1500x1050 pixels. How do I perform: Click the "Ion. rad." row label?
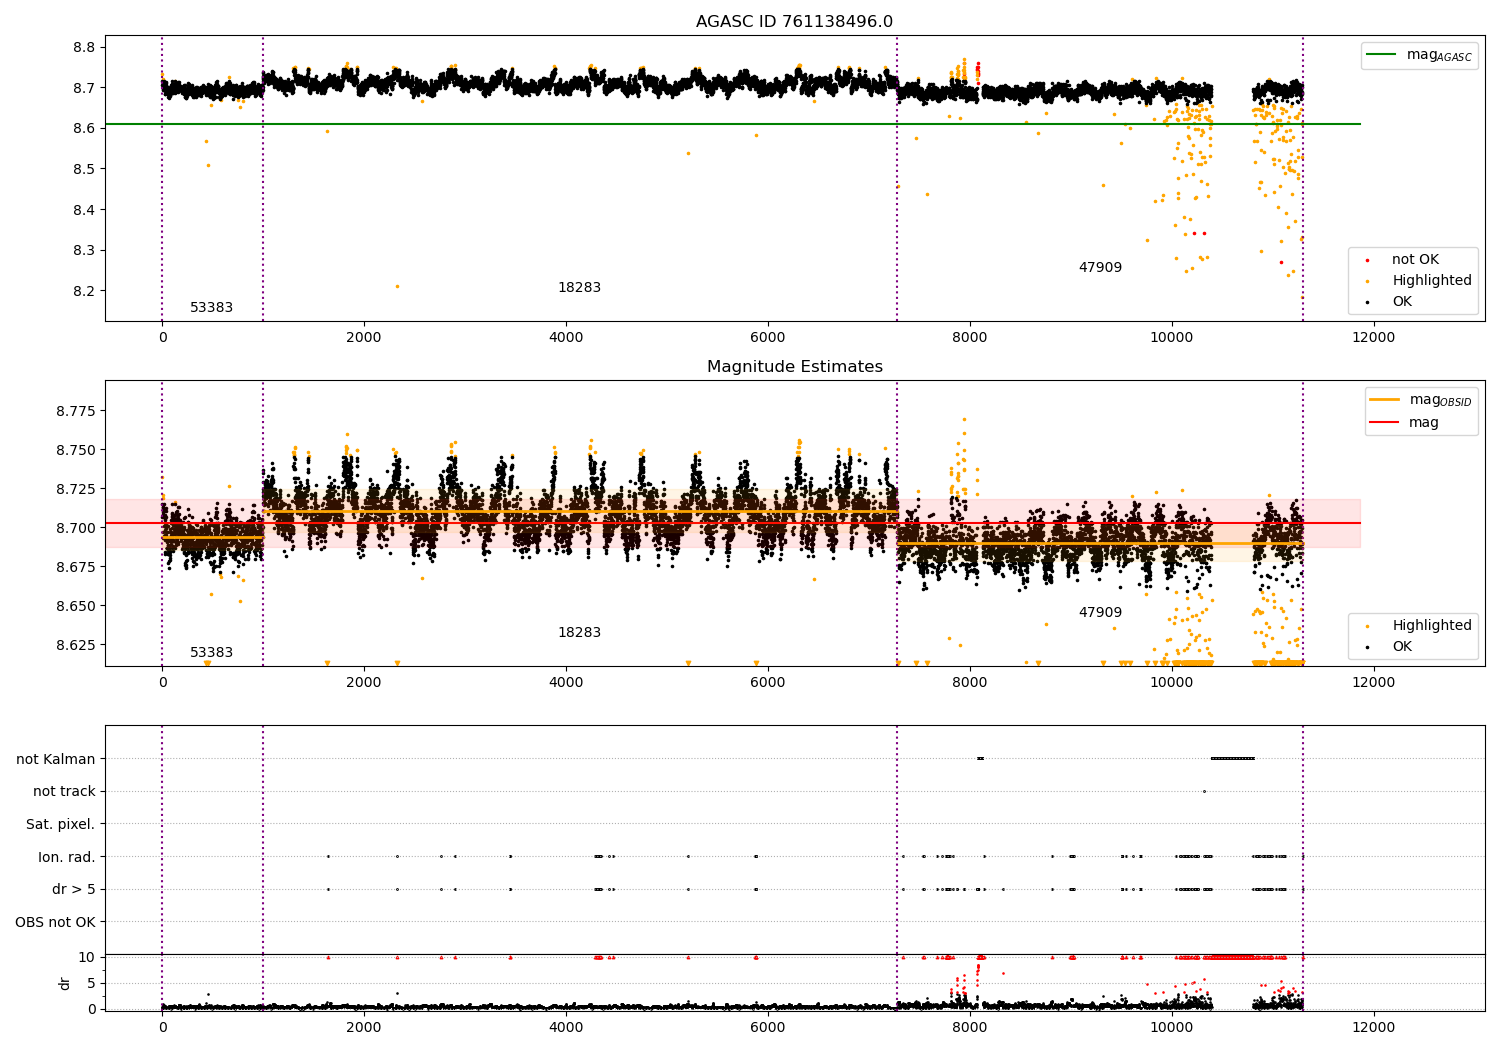coord(67,857)
